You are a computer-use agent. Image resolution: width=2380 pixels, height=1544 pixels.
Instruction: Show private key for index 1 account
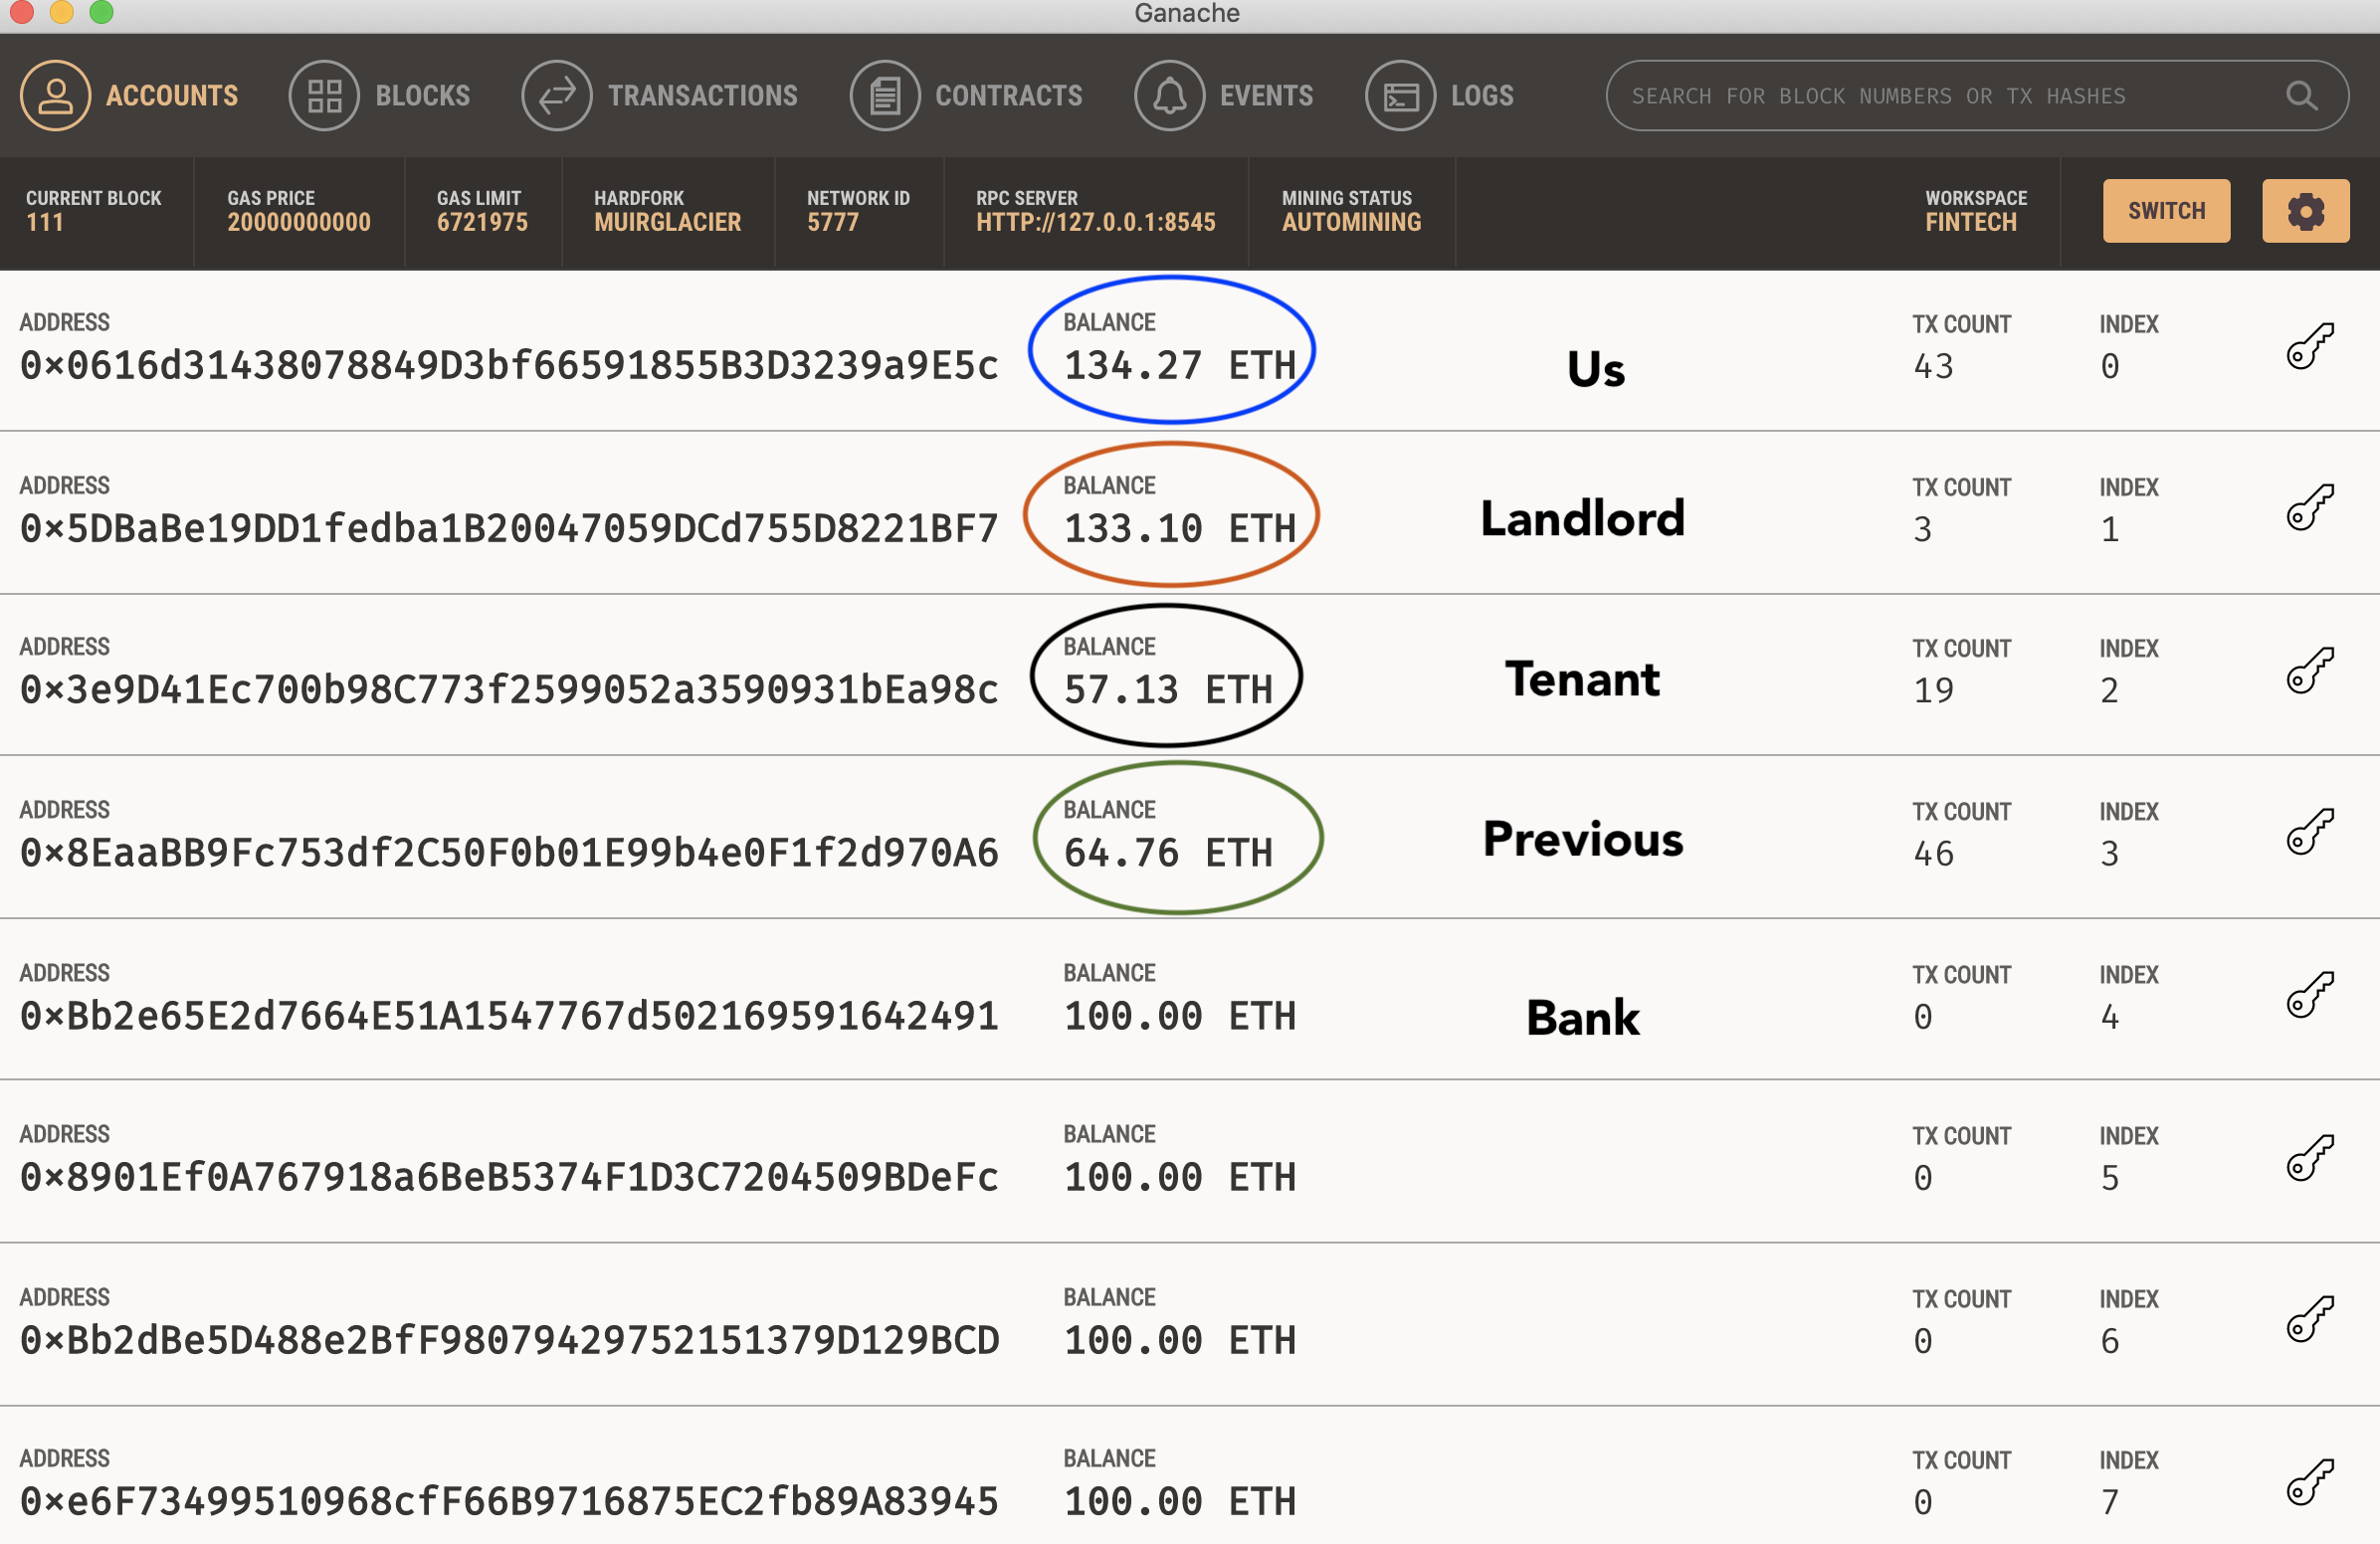coord(2310,508)
